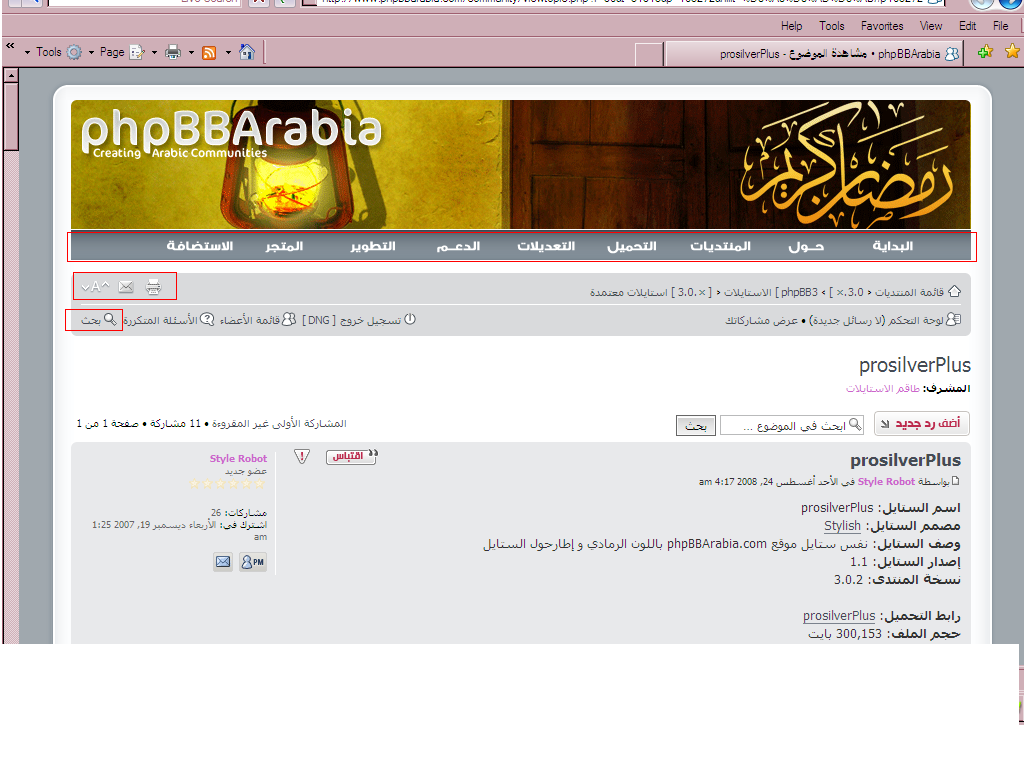Open التطوير in the site navigation
Viewport: 1024px width, 768px height.
373,246
